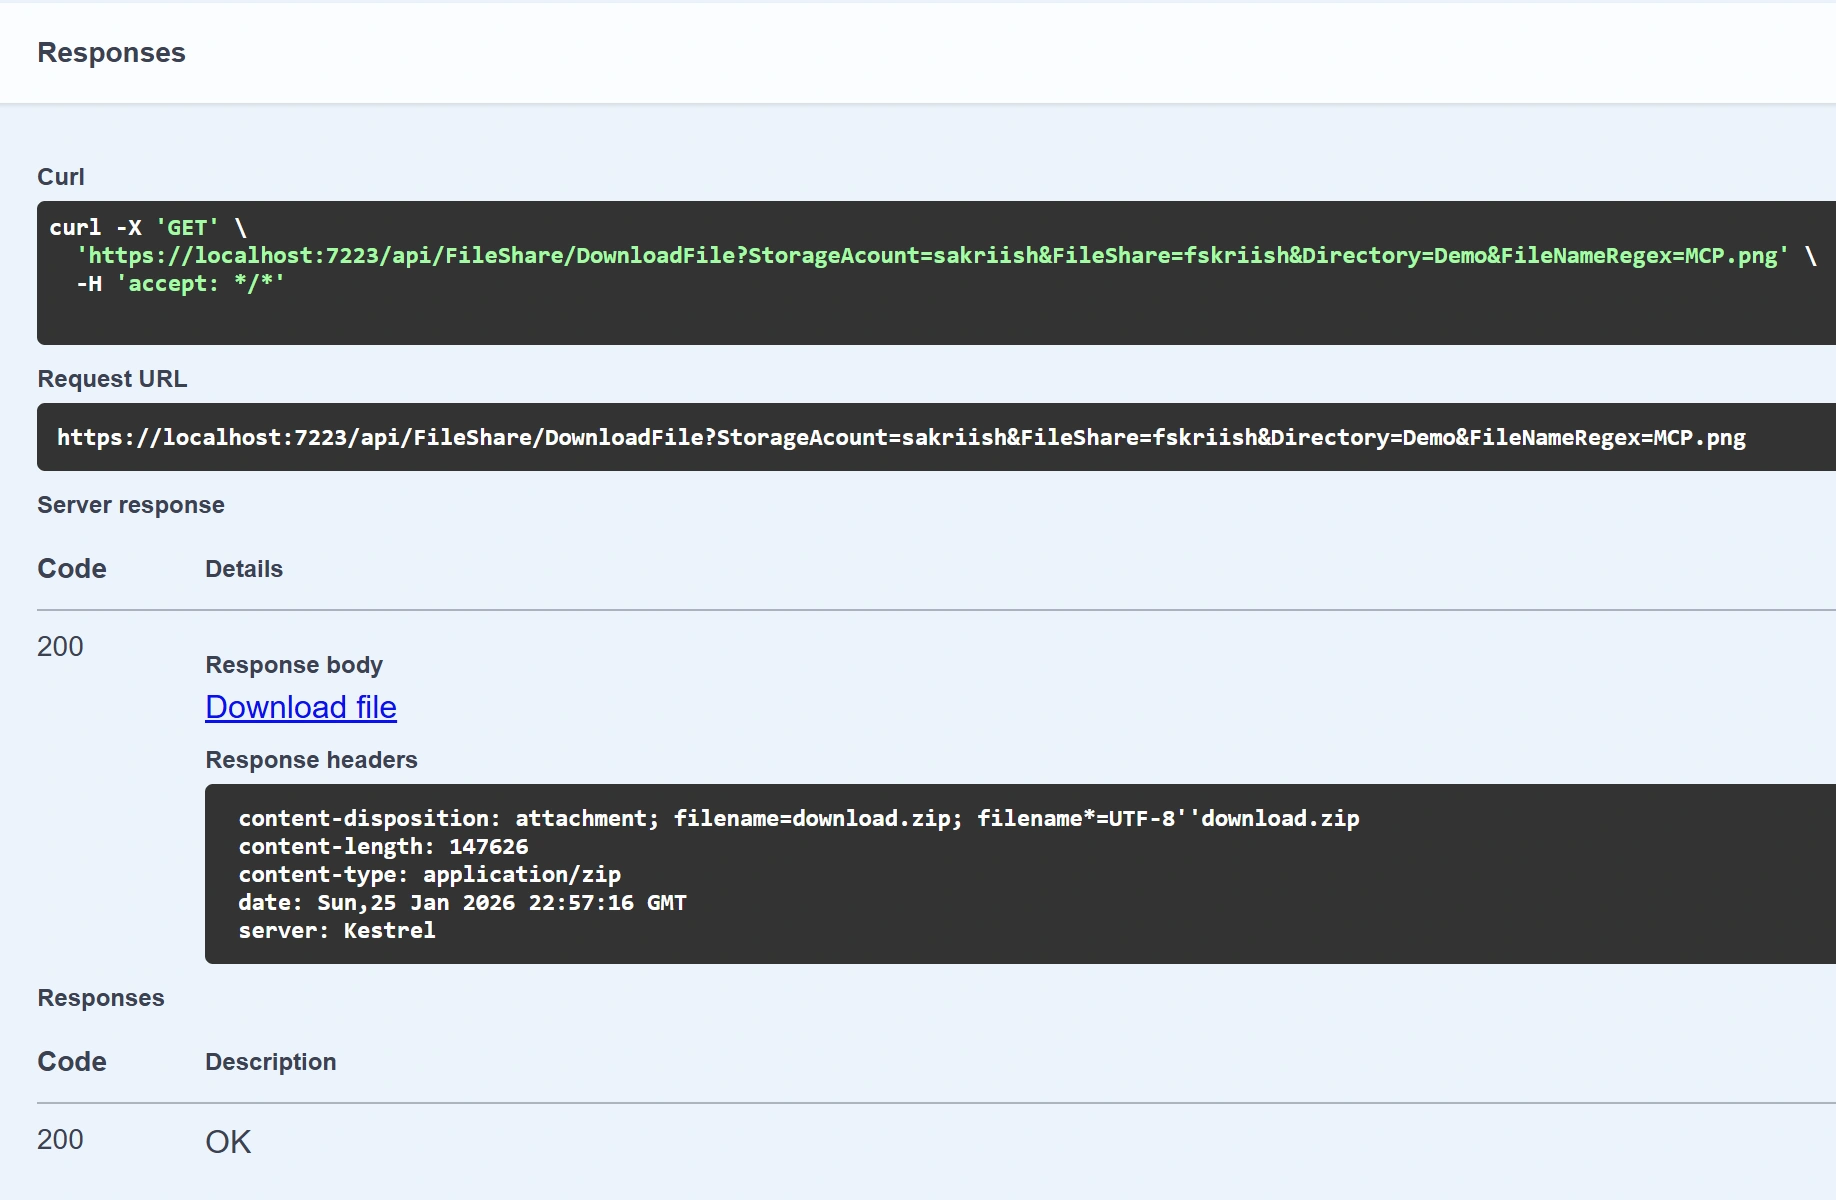Image resolution: width=1836 pixels, height=1200 pixels.
Task: Select the content-disposition header line
Action: pos(799,818)
